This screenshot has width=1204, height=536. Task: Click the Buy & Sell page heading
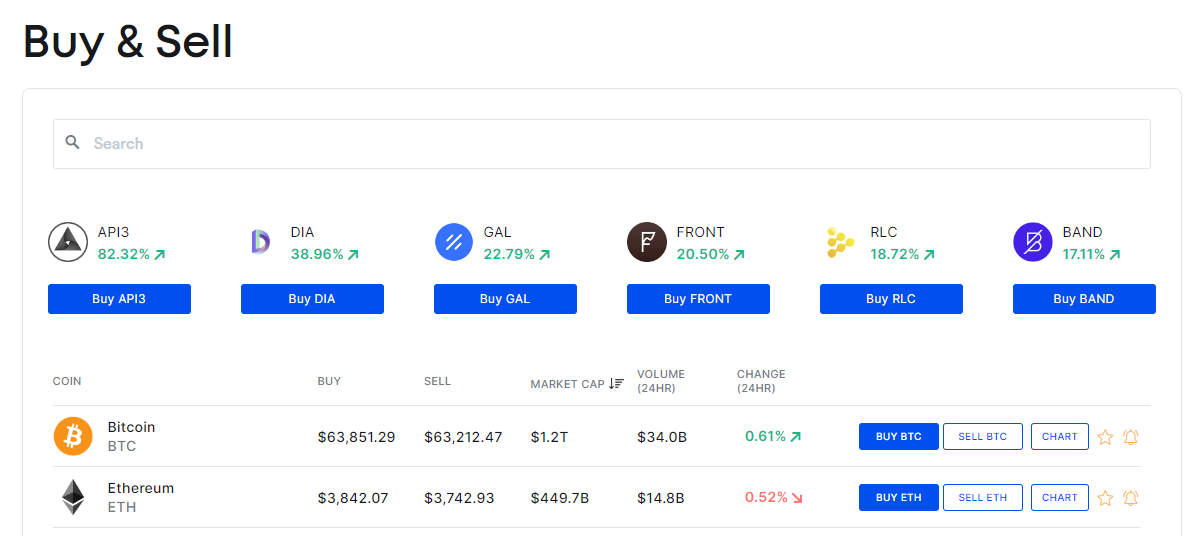(128, 42)
